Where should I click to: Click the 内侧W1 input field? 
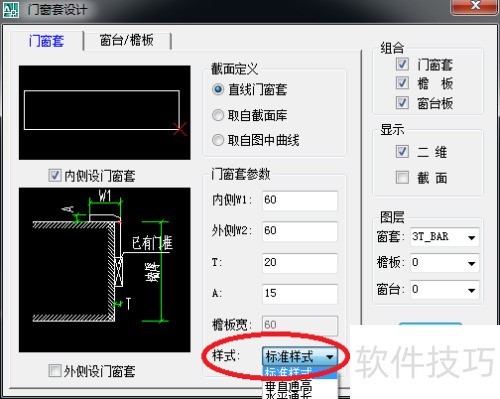click(x=300, y=200)
